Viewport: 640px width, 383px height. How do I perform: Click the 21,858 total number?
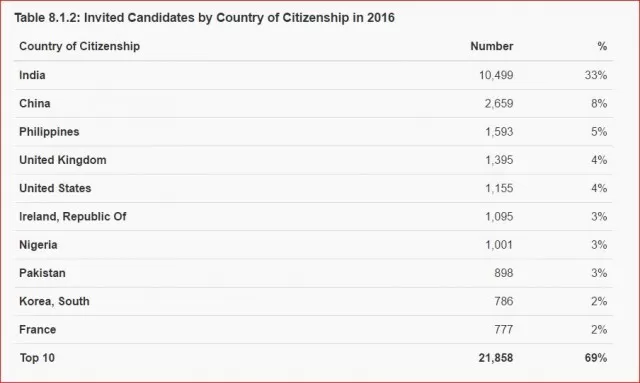(496, 358)
